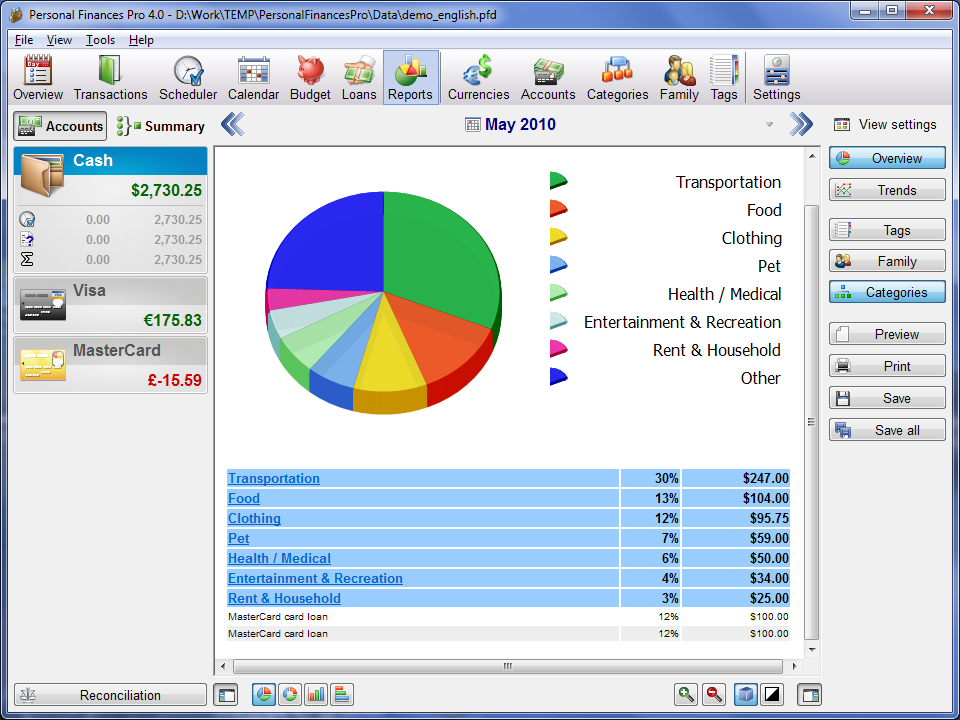The width and height of the screenshot is (960, 720).
Task: Select the Tags report button
Action: point(887,230)
